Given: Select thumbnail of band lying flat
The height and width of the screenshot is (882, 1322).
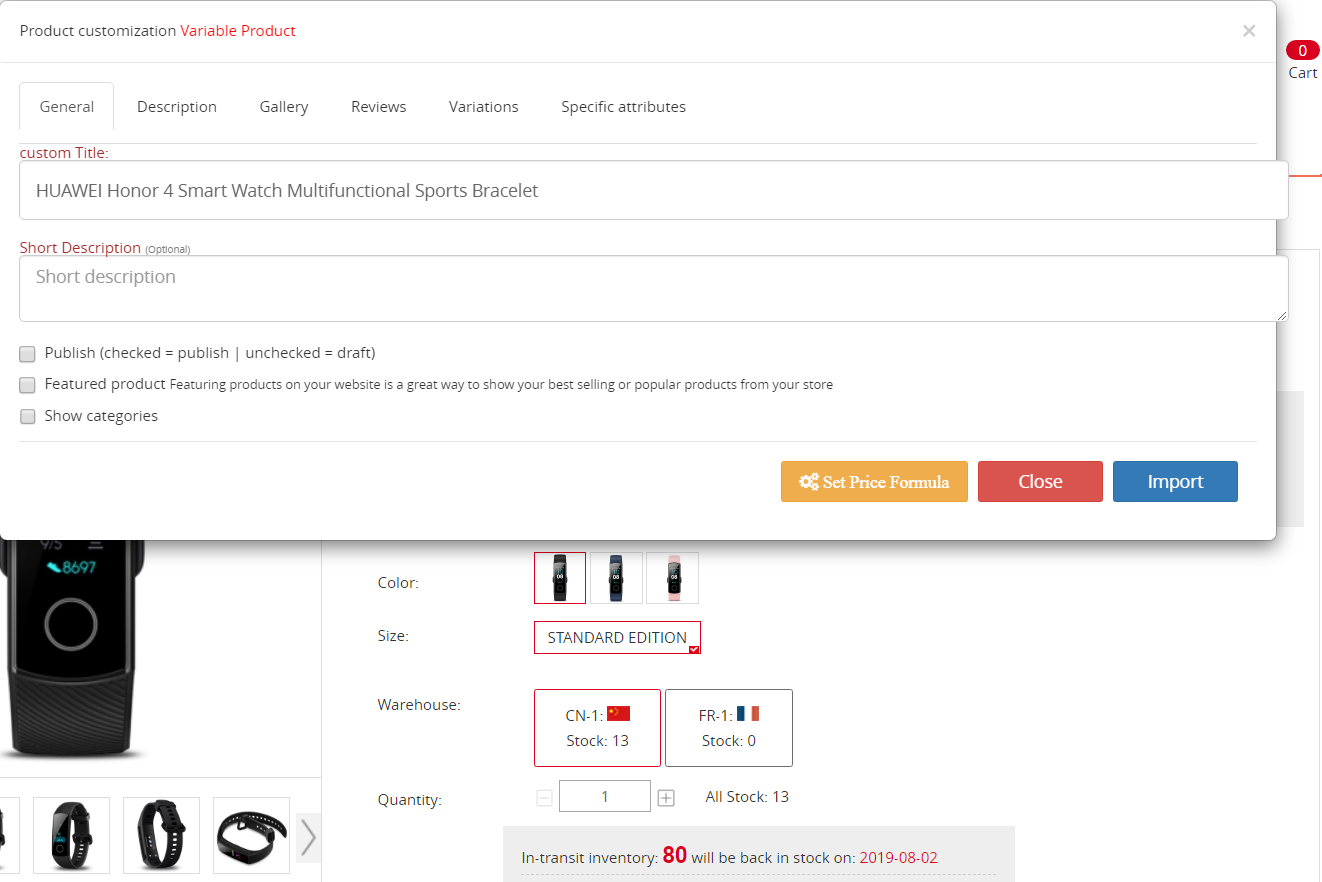Looking at the screenshot, I should click(x=252, y=835).
